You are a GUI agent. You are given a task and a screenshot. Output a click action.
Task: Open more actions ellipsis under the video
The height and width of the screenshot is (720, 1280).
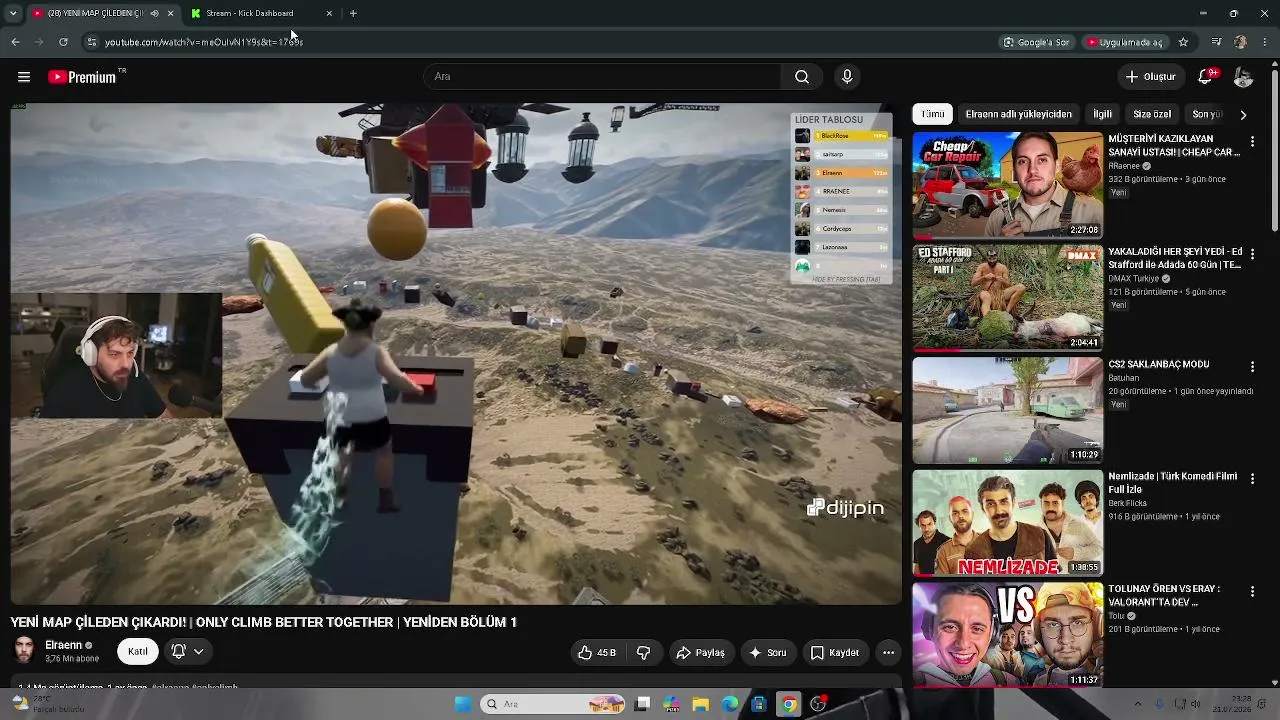click(x=888, y=653)
